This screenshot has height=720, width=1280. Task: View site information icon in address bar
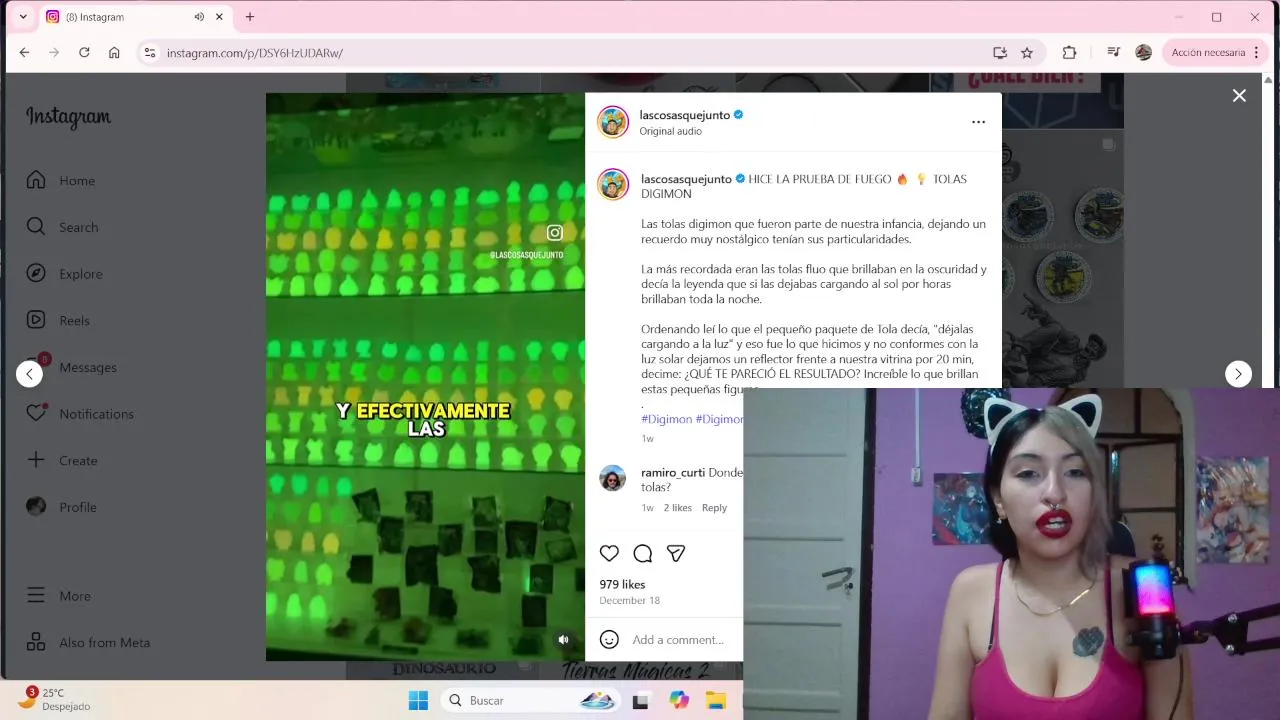149,53
